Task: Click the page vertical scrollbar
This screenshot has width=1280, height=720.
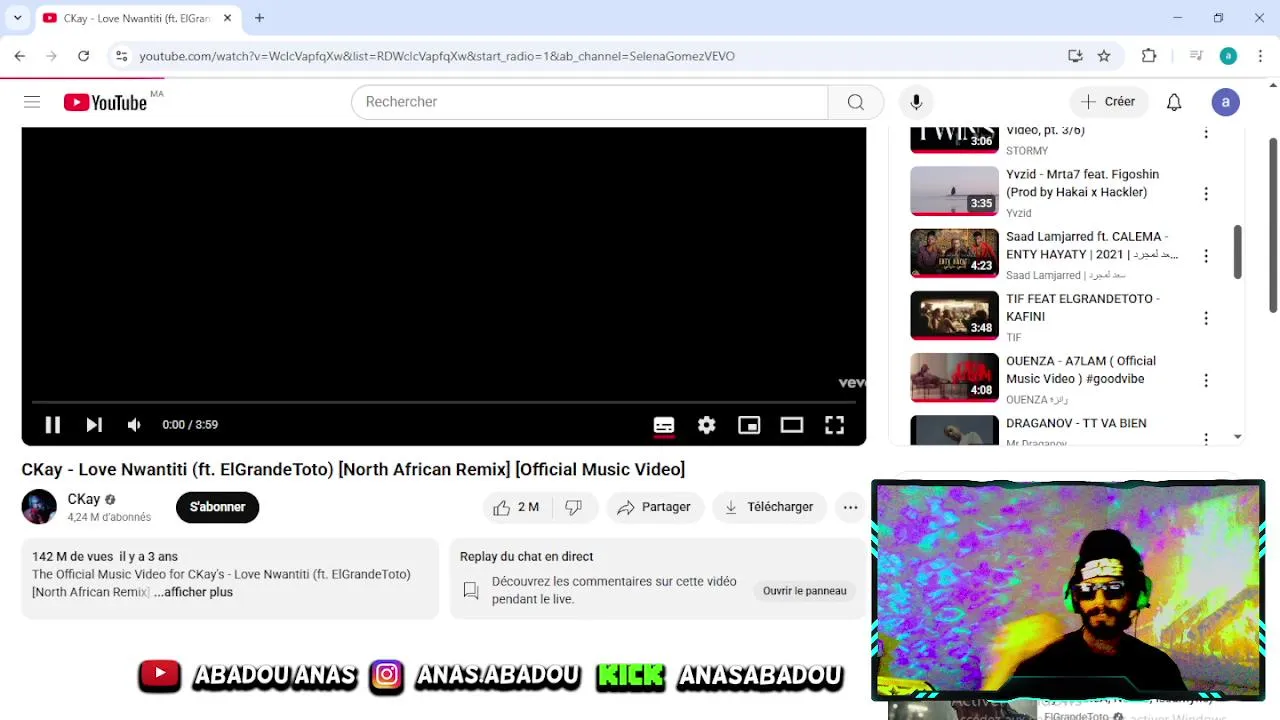Action: point(1273,225)
